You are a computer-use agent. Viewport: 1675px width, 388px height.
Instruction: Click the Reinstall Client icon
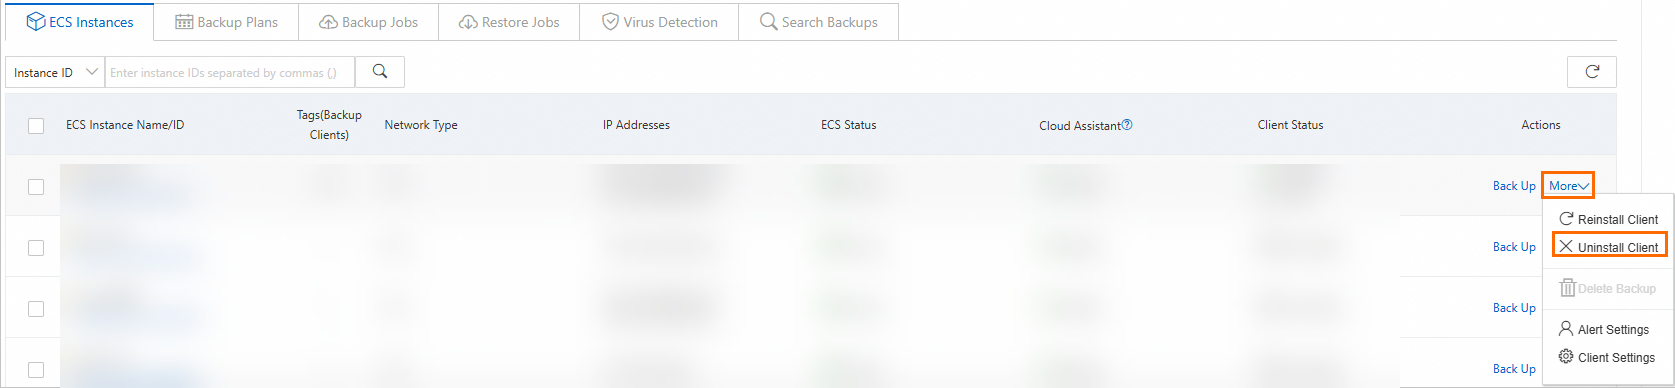click(1566, 219)
